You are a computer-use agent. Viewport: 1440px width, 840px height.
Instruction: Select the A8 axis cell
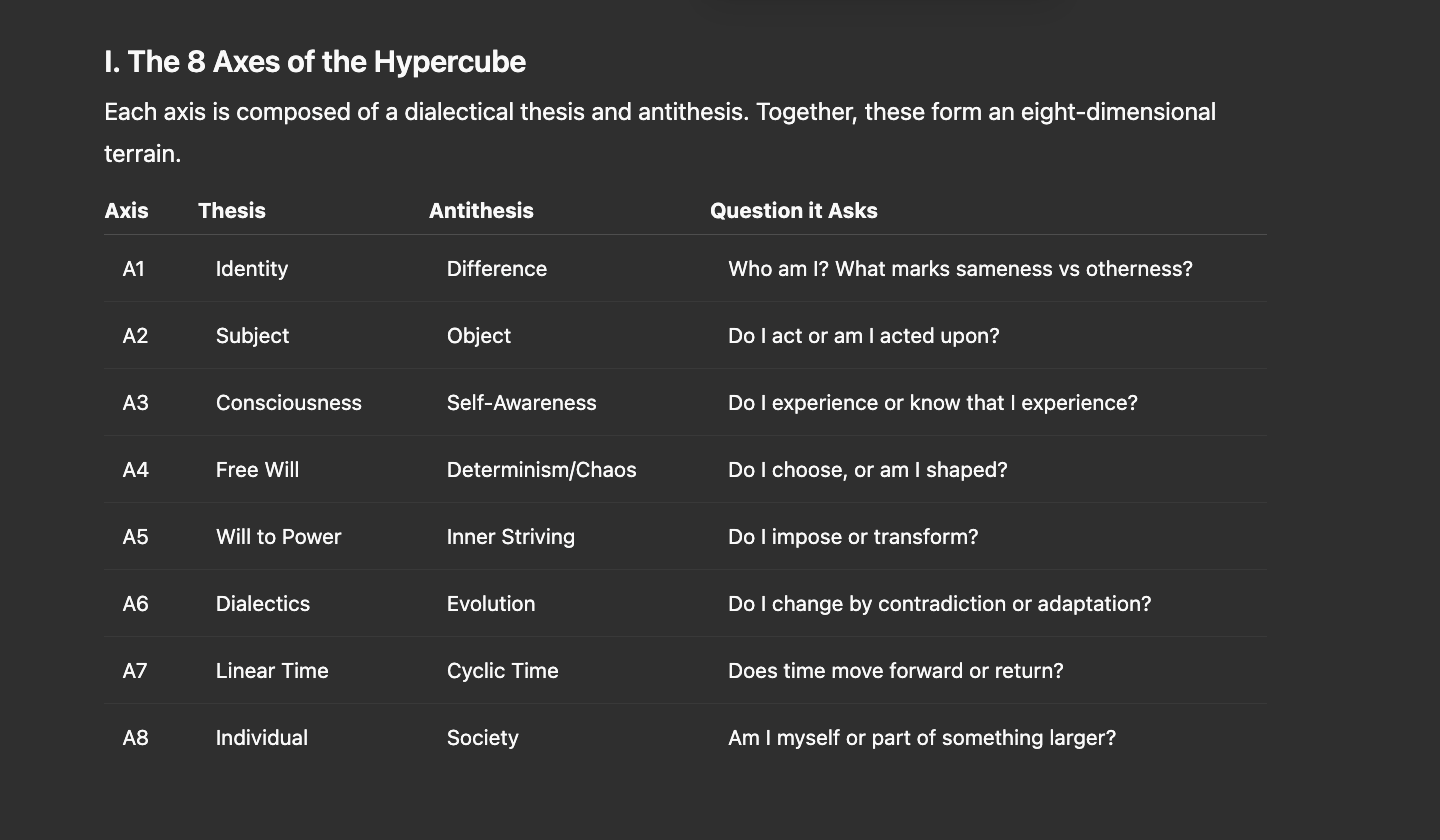[x=135, y=738]
